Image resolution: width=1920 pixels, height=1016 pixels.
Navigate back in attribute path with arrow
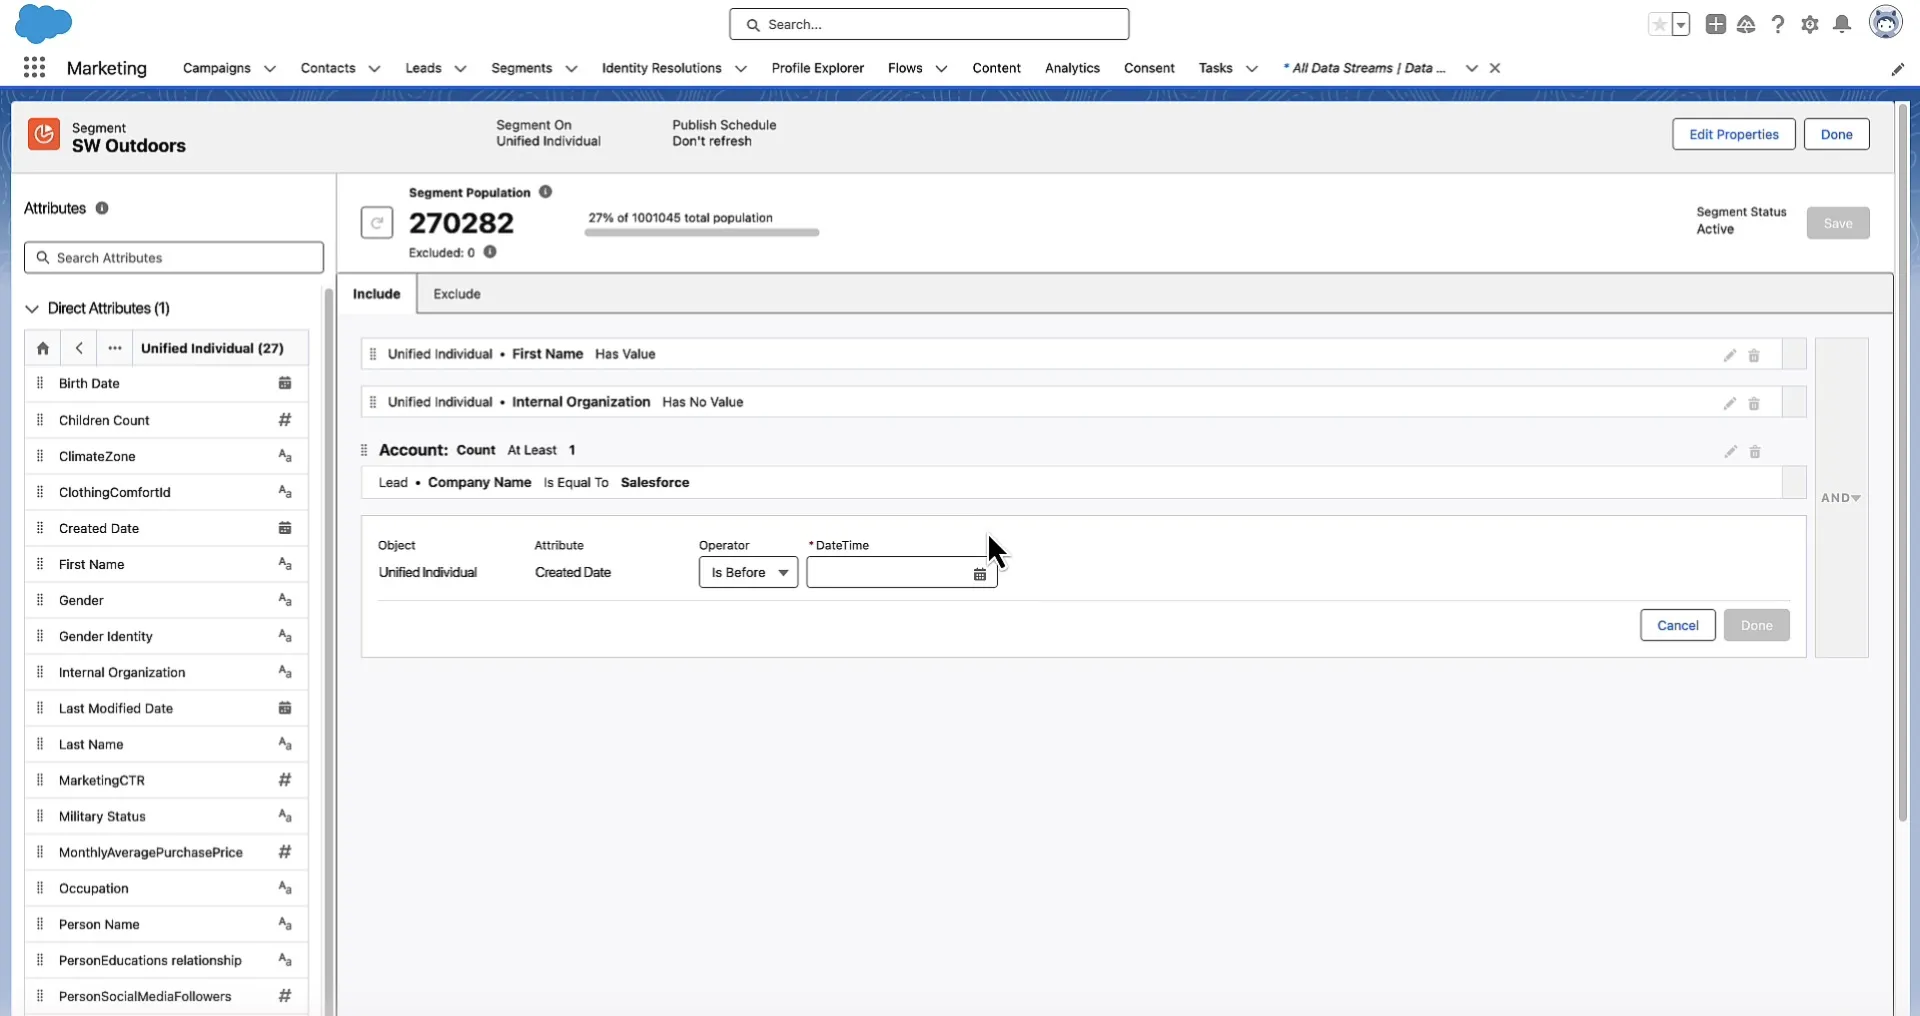[78, 348]
